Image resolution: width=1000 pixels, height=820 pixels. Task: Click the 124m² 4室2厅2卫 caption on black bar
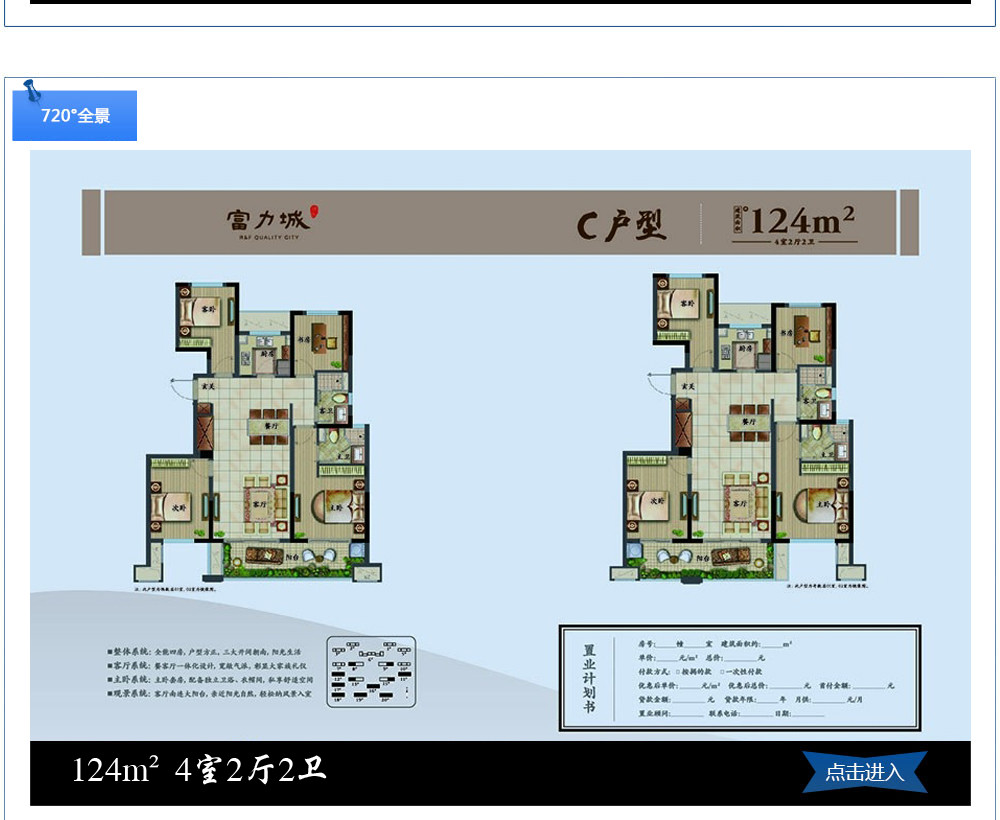(199, 770)
